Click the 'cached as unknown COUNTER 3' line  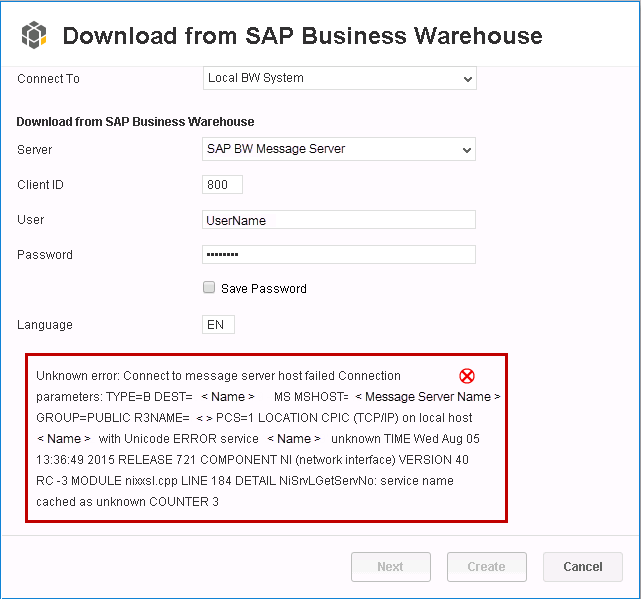point(127,502)
